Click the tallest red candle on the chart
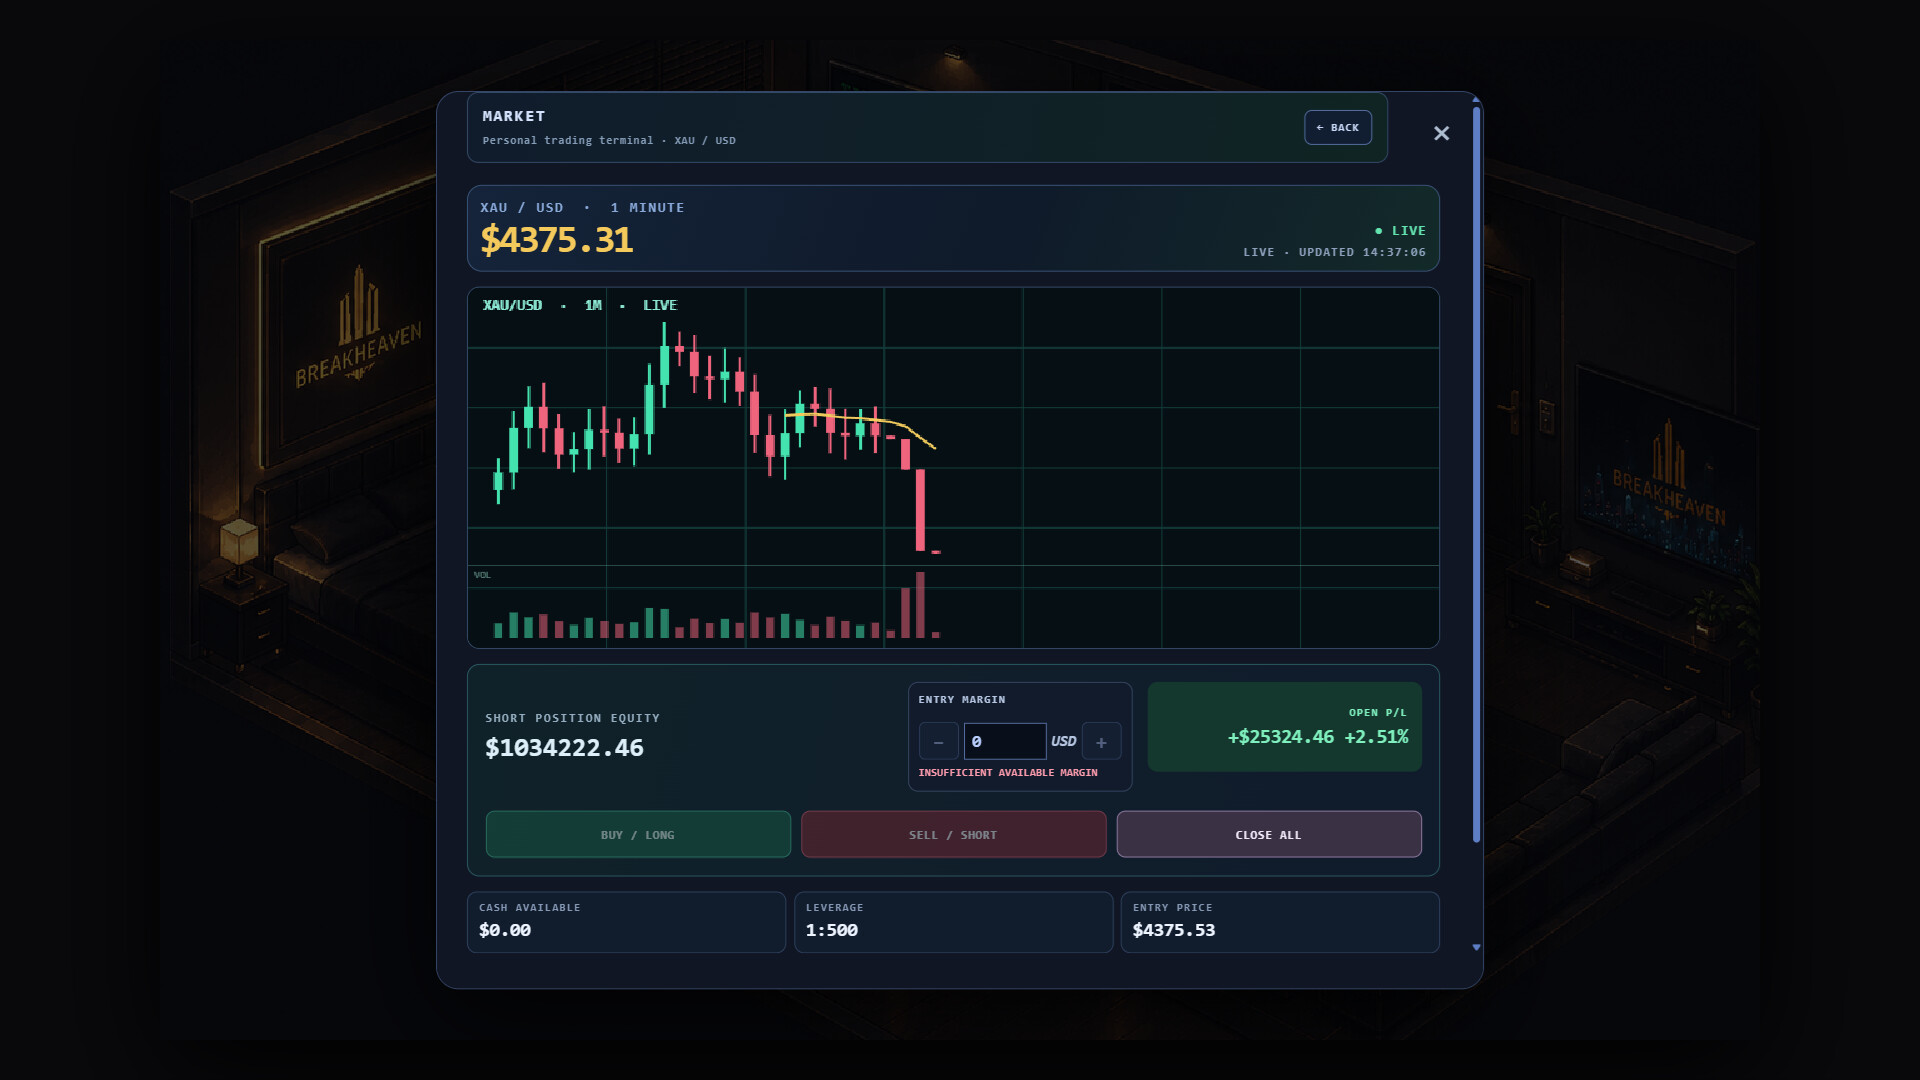This screenshot has width=1920, height=1080. click(920, 510)
